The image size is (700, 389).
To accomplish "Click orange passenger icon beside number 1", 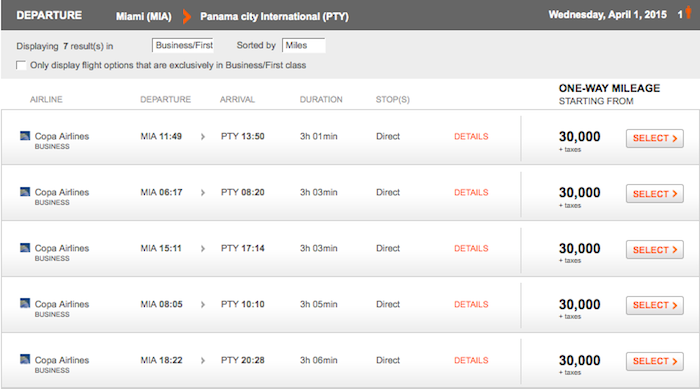I will (689, 12).
